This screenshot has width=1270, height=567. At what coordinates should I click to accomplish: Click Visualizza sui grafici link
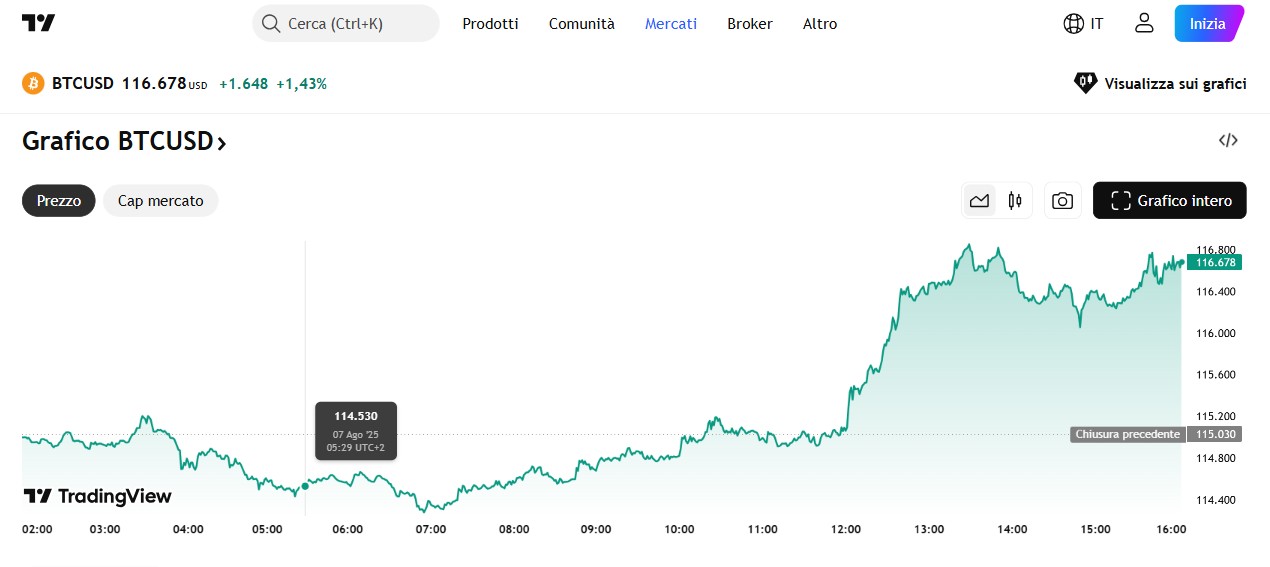pos(1175,83)
